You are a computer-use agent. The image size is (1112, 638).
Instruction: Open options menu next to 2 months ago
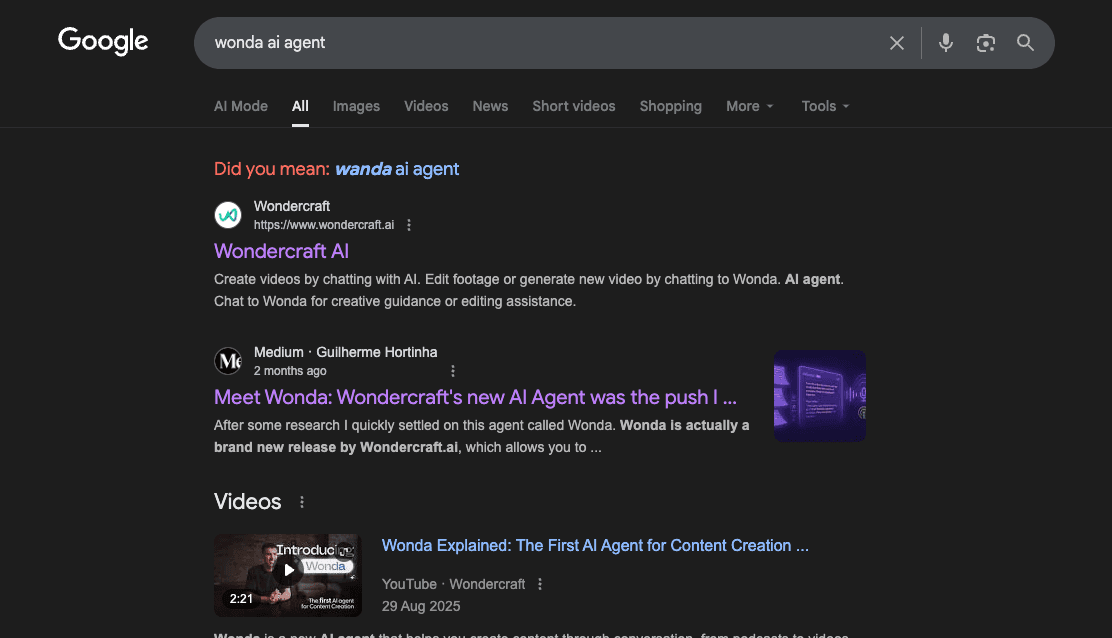[x=452, y=371]
